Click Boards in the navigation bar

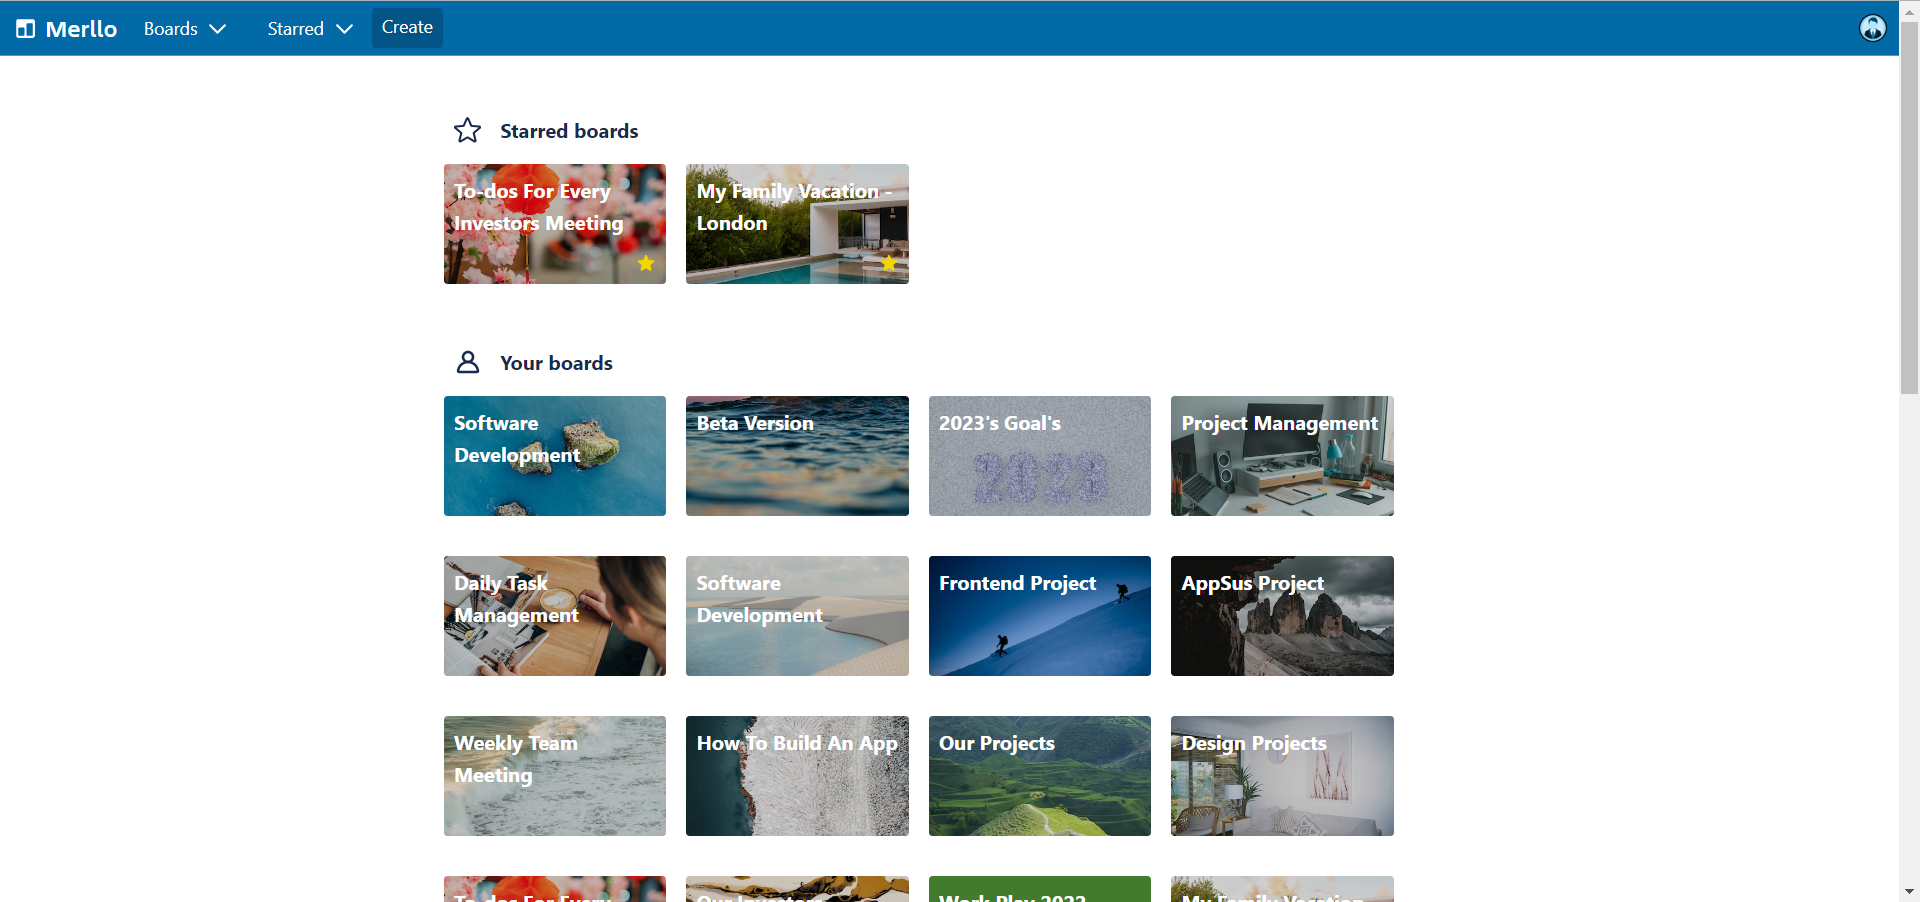point(170,28)
